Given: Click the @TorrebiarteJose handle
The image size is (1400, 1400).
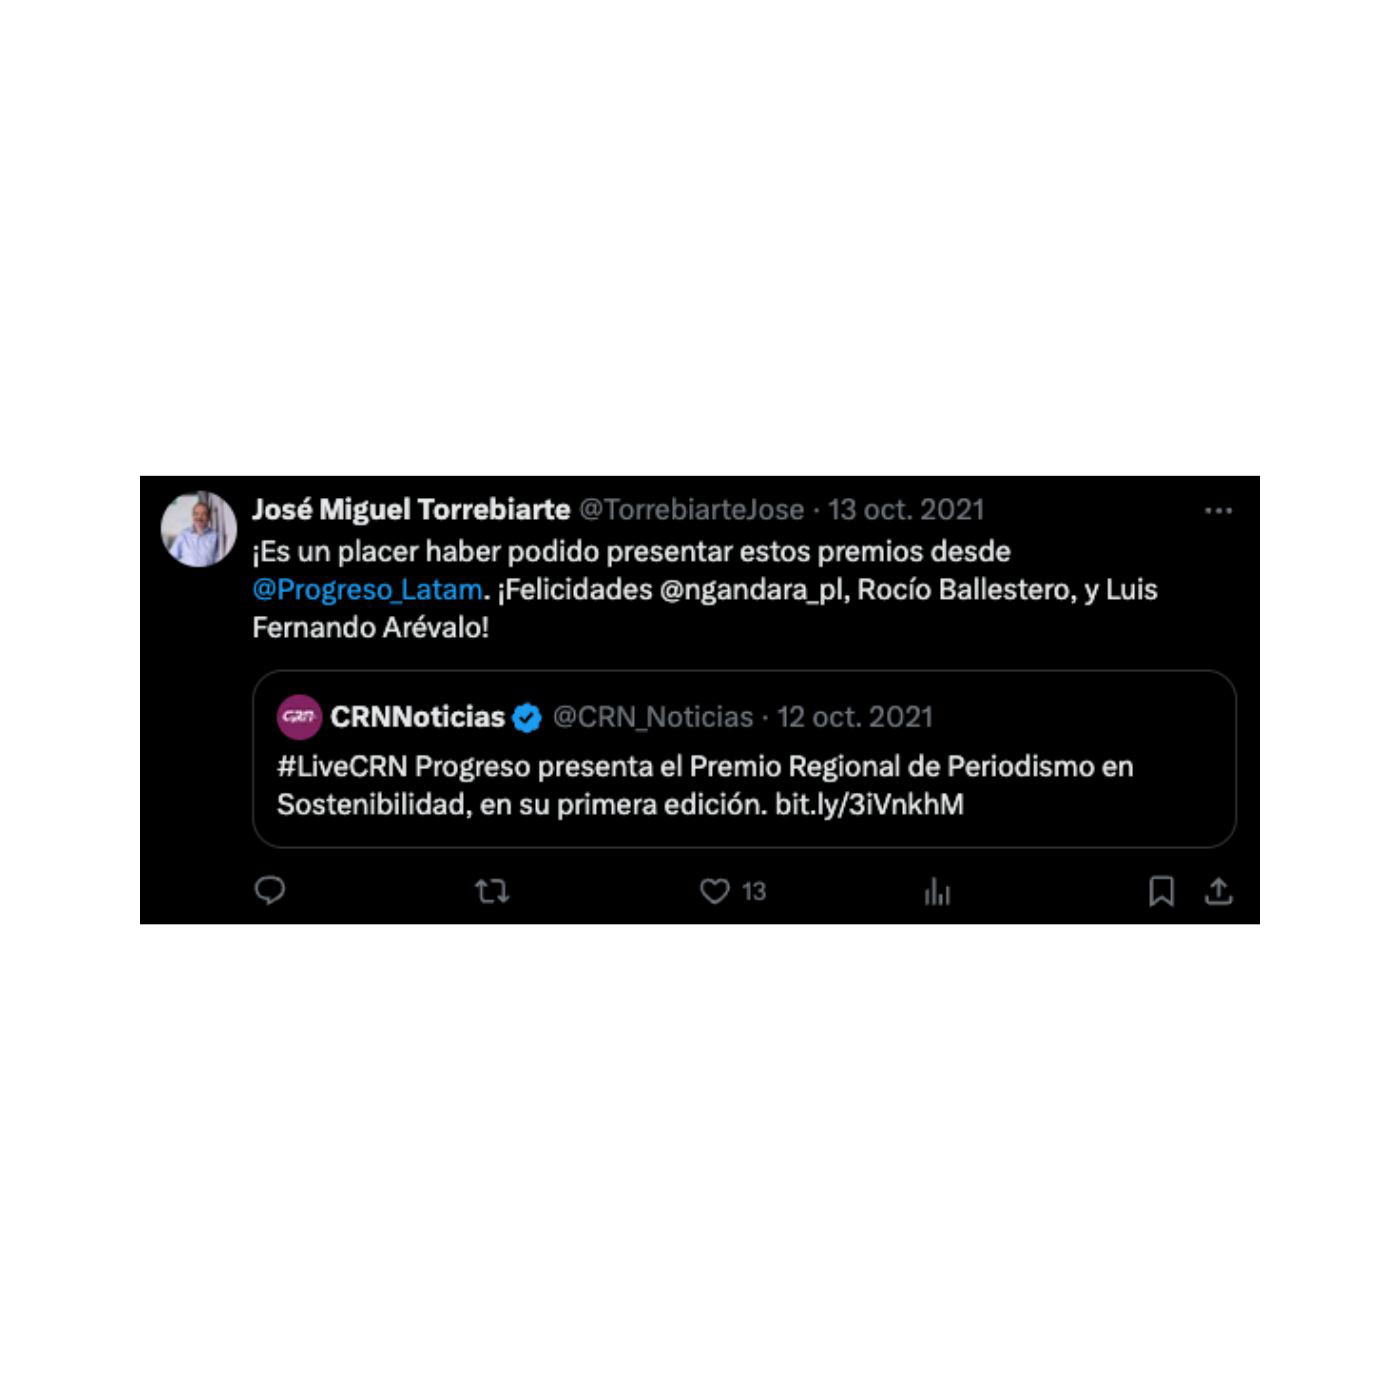Looking at the screenshot, I should tap(691, 510).
